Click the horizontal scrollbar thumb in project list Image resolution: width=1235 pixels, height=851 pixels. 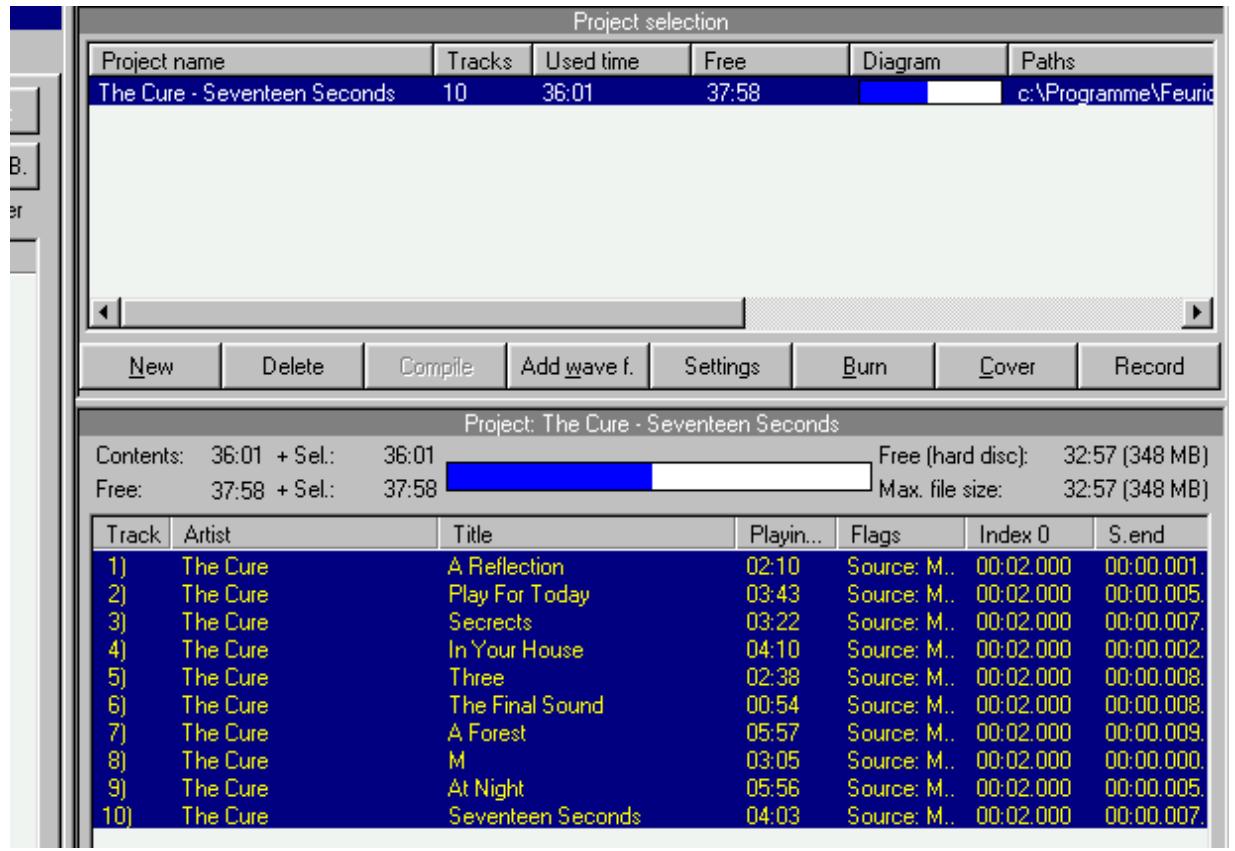(431, 312)
